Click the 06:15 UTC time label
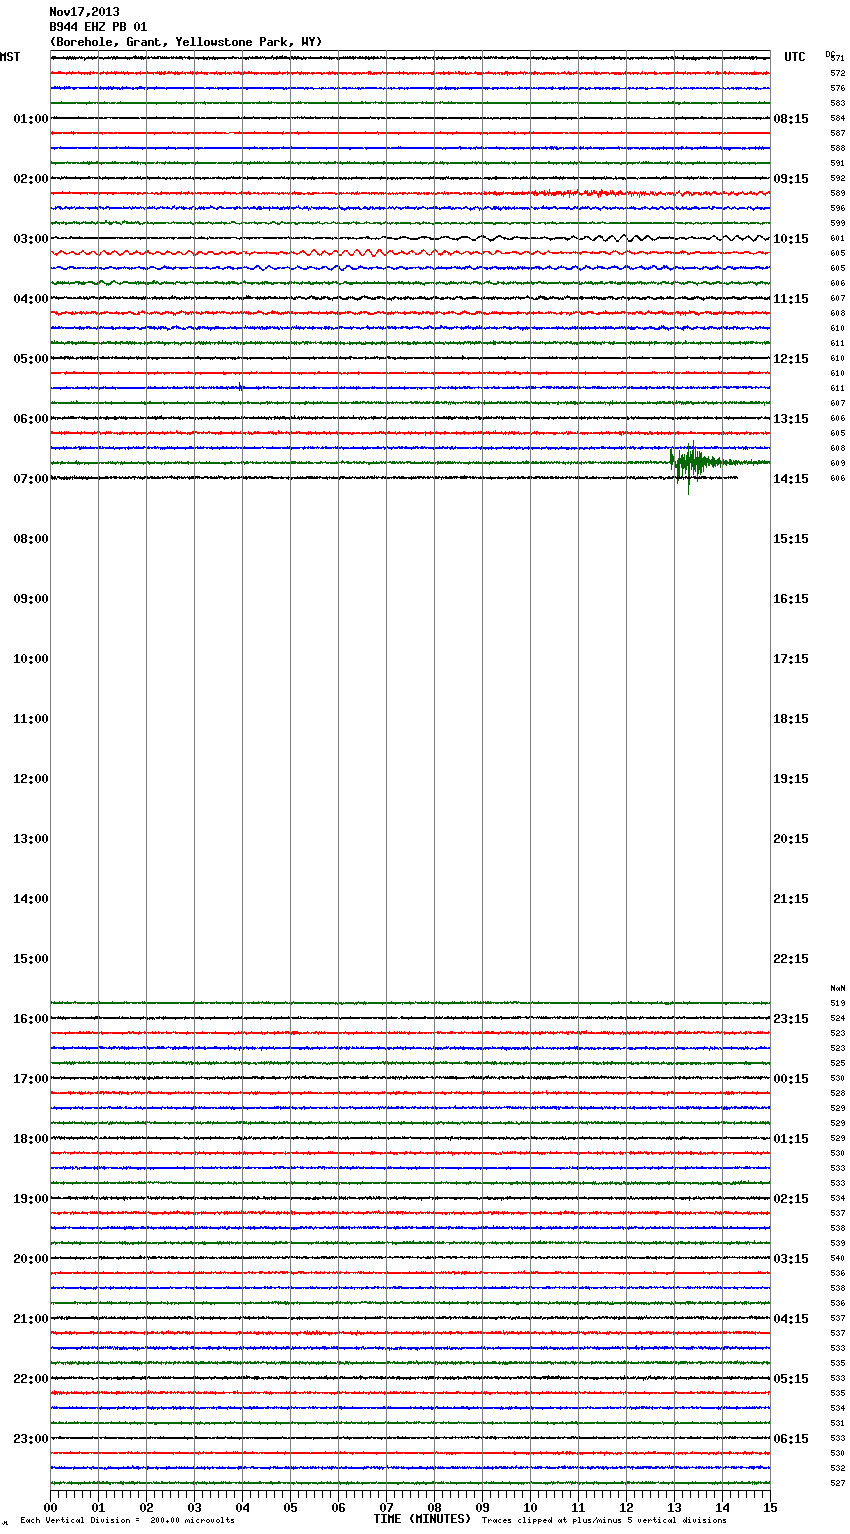This screenshot has height=1534, width=850. (791, 1439)
